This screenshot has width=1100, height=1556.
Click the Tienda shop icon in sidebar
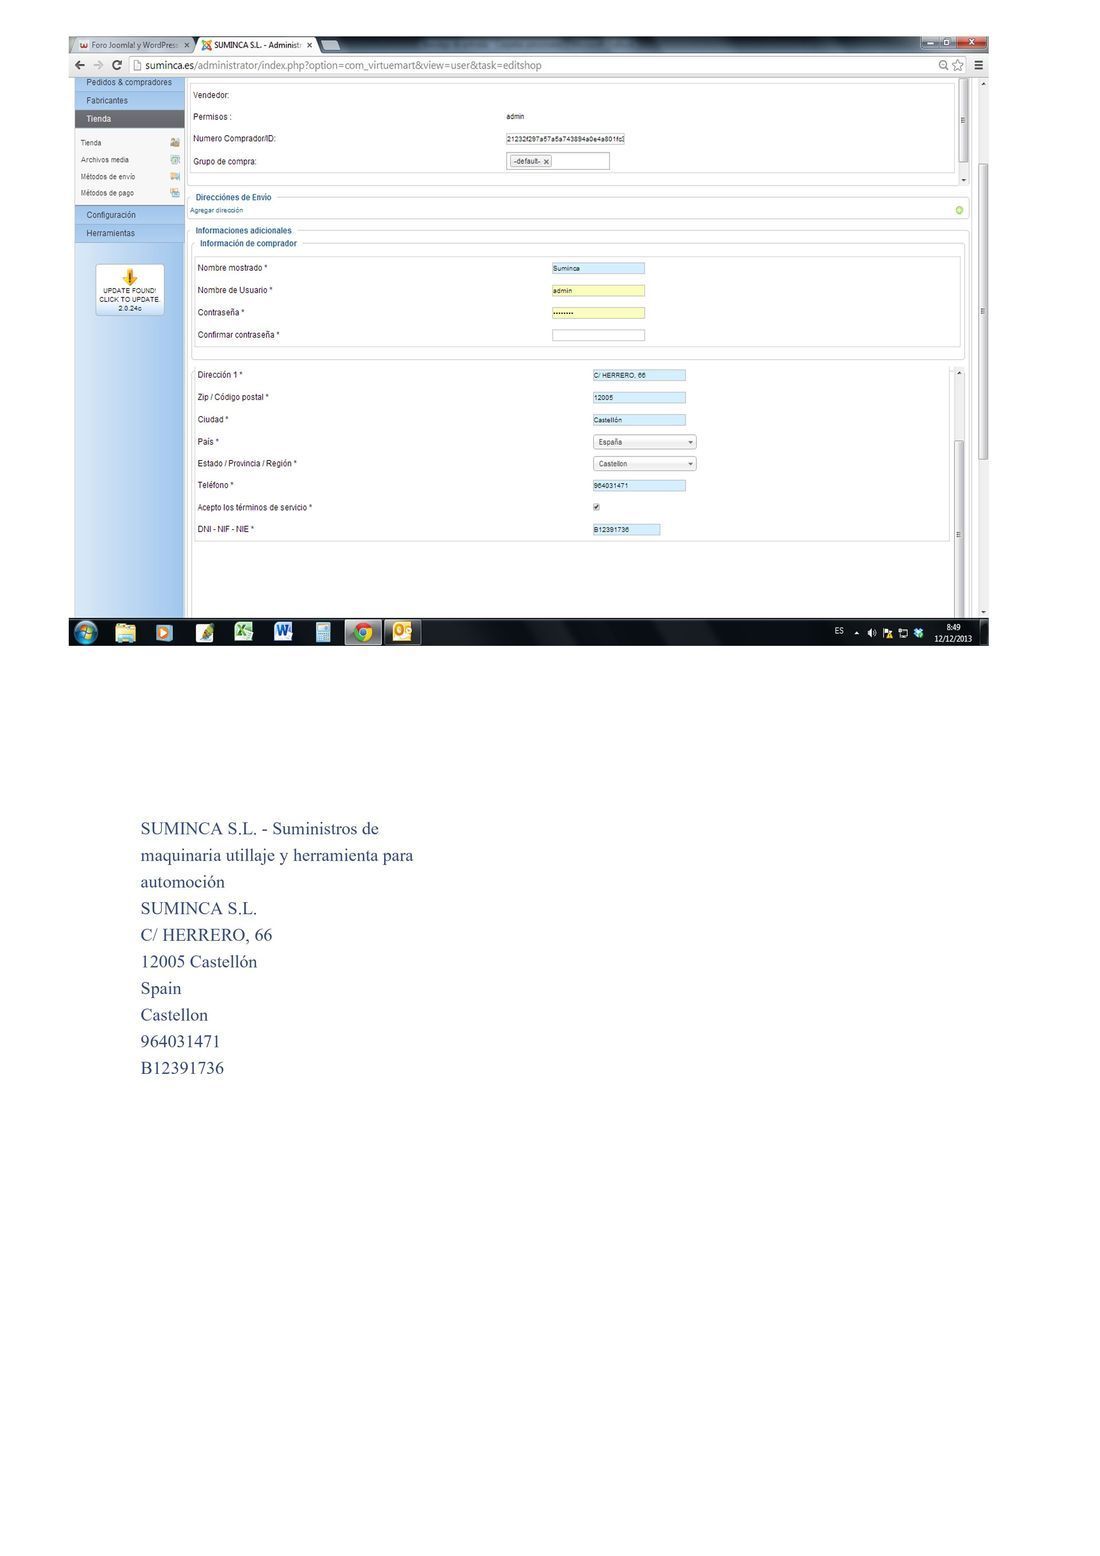click(x=175, y=143)
